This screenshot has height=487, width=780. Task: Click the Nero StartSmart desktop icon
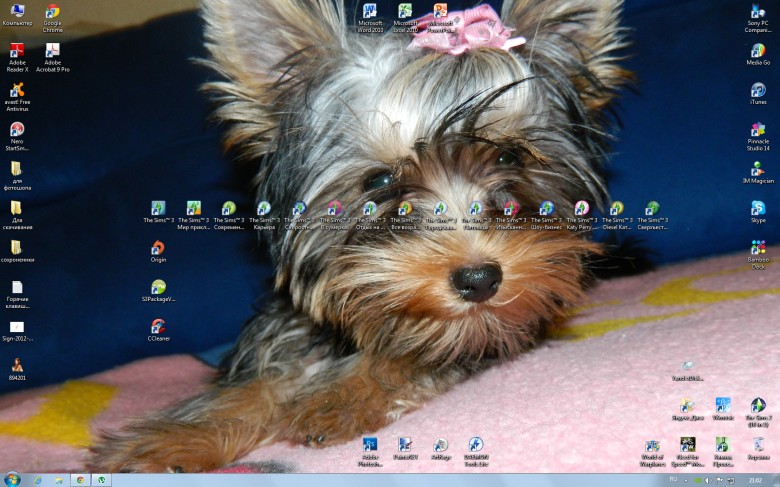(x=17, y=130)
